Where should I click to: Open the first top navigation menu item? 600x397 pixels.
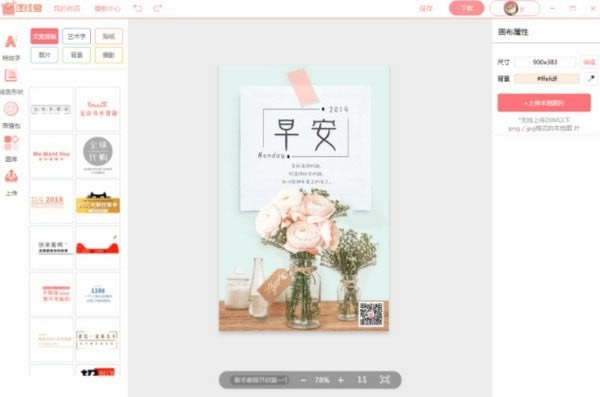[67, 8]
